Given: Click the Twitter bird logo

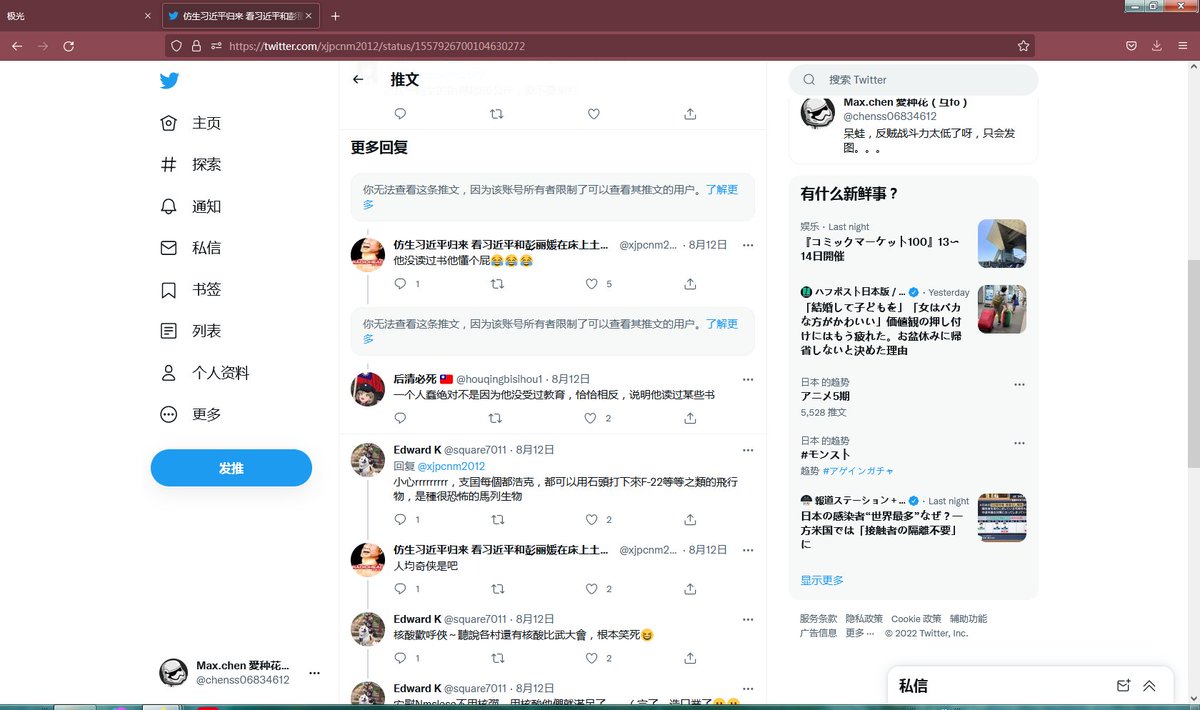Looking at the screenshot, I should click(x=169, y=81).
